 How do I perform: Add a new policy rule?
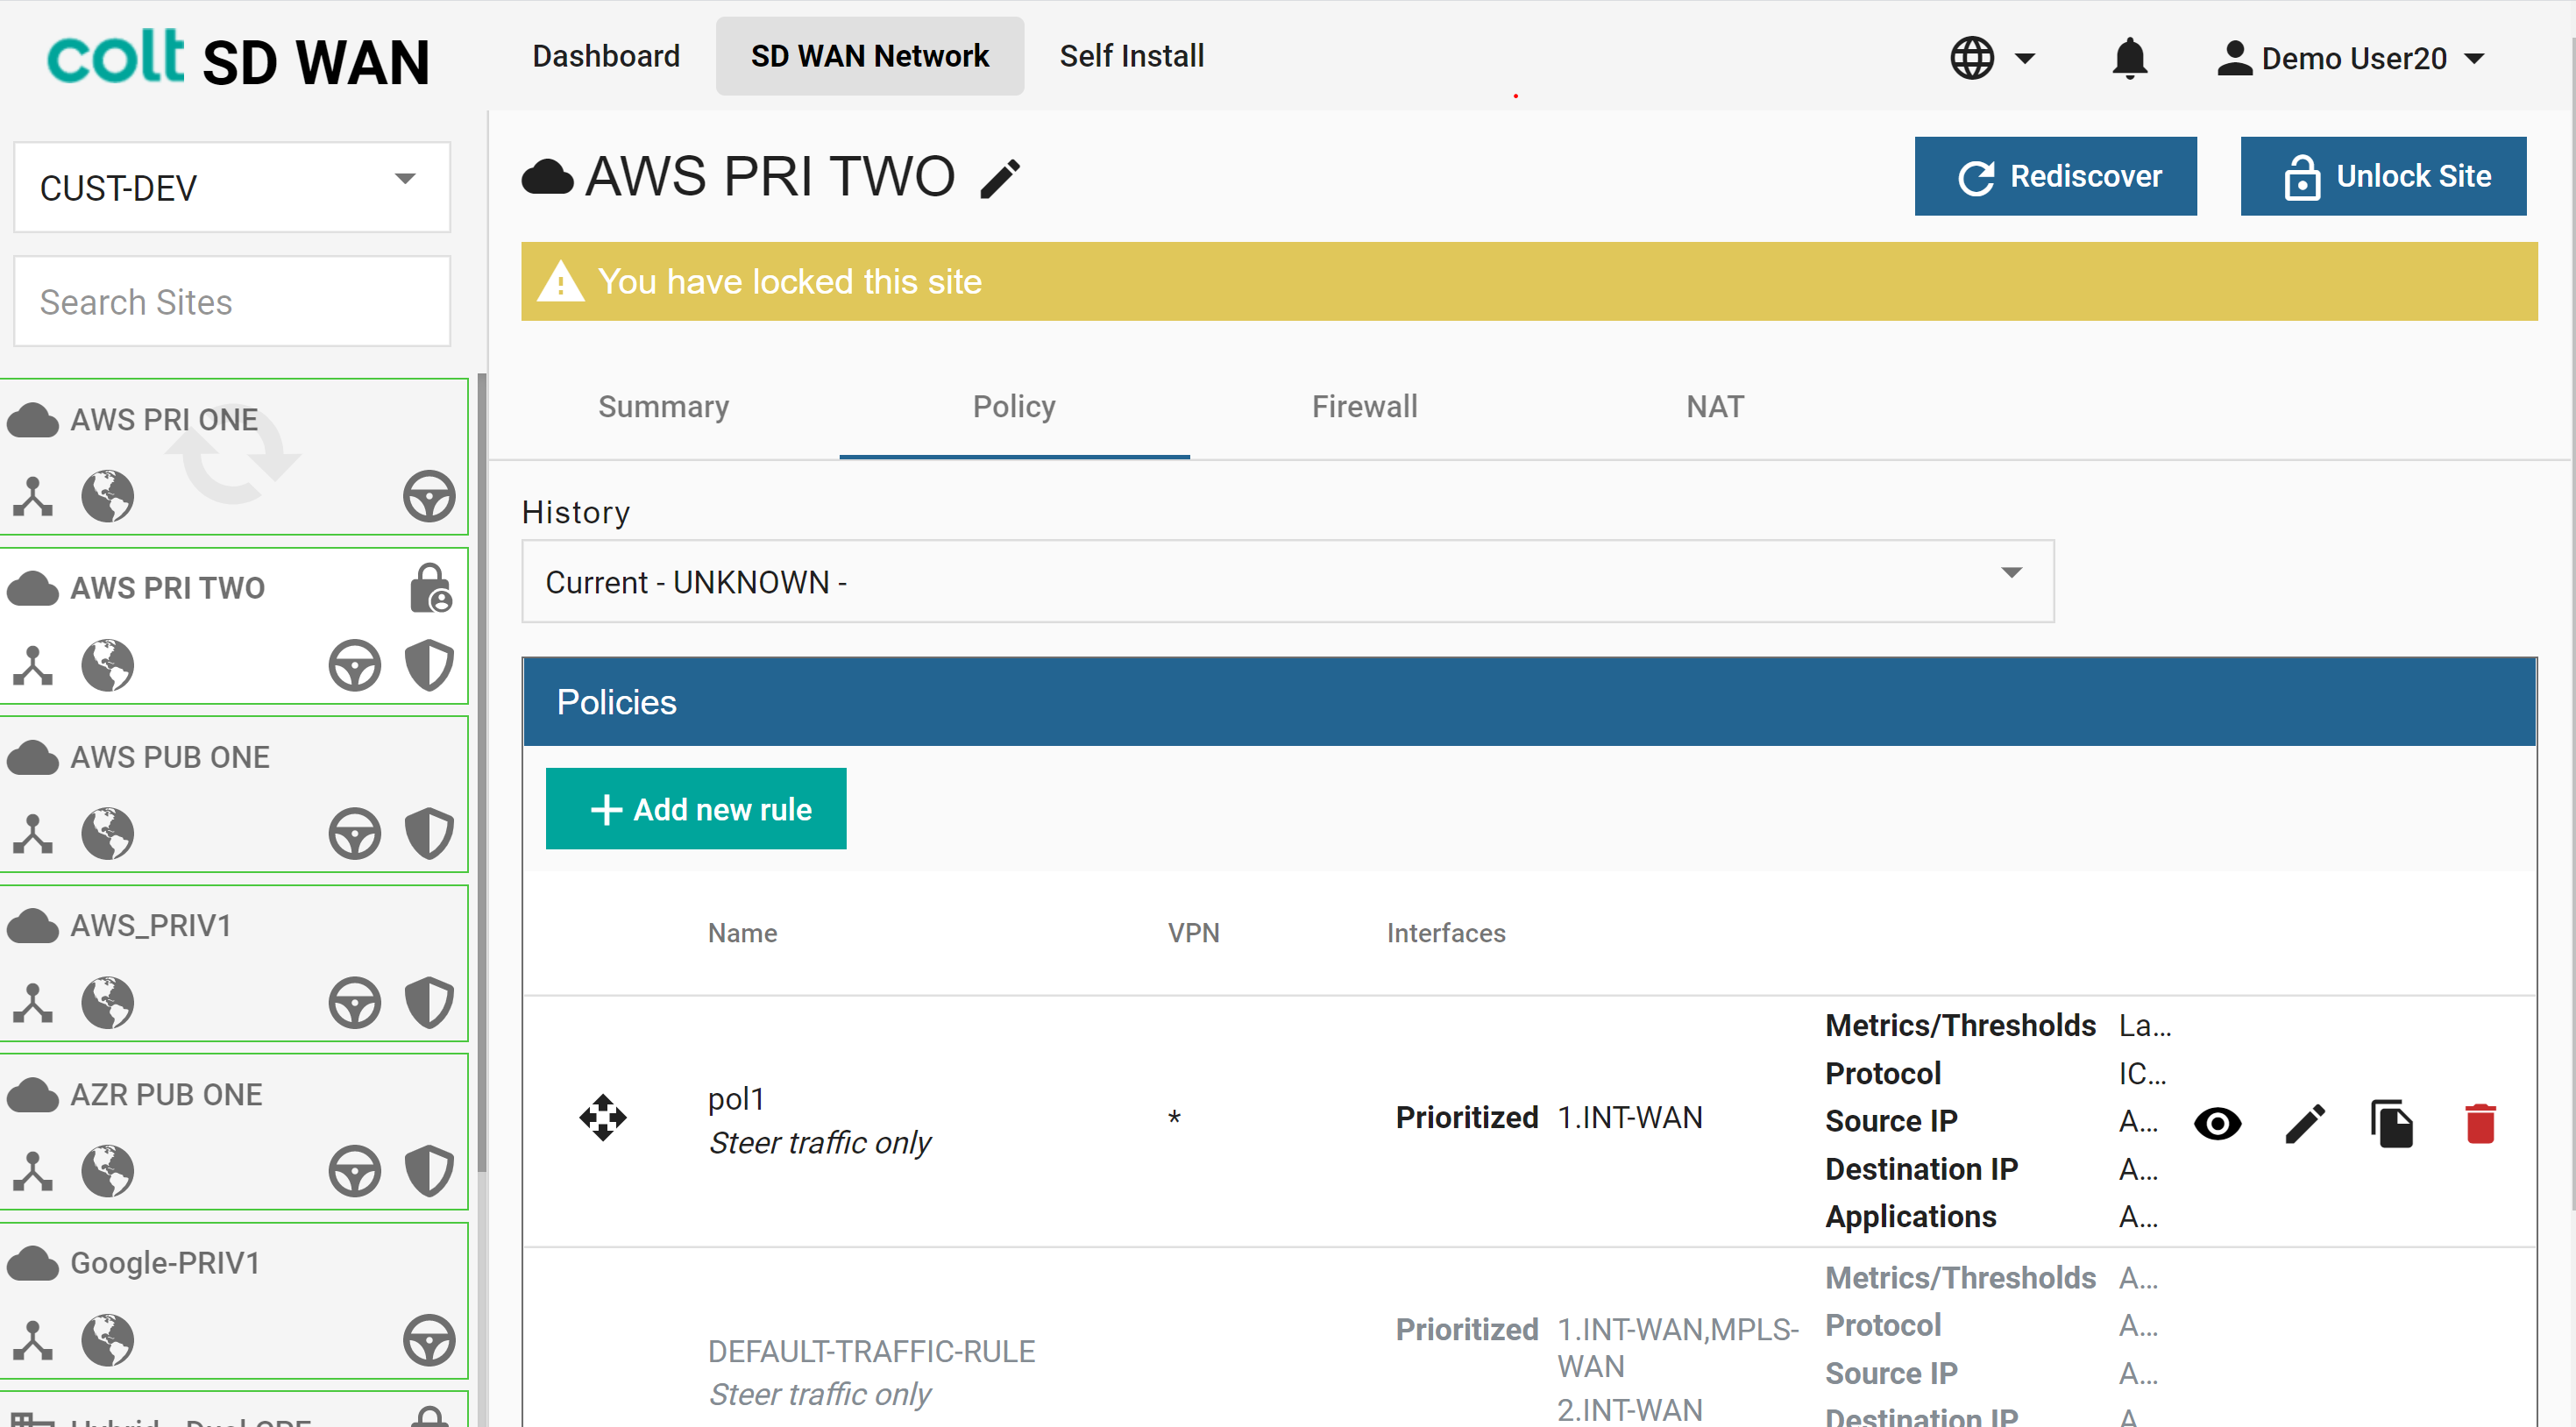click(696, 809)
